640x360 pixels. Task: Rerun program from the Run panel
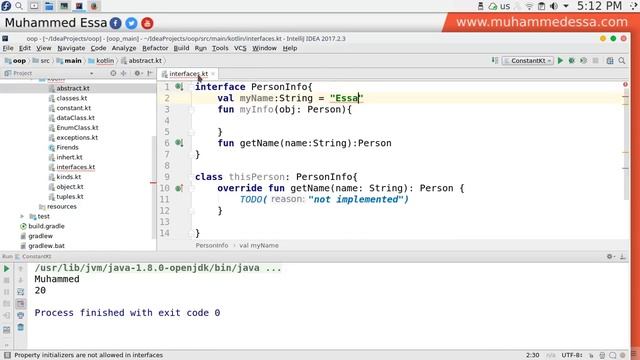pos(7,269)
